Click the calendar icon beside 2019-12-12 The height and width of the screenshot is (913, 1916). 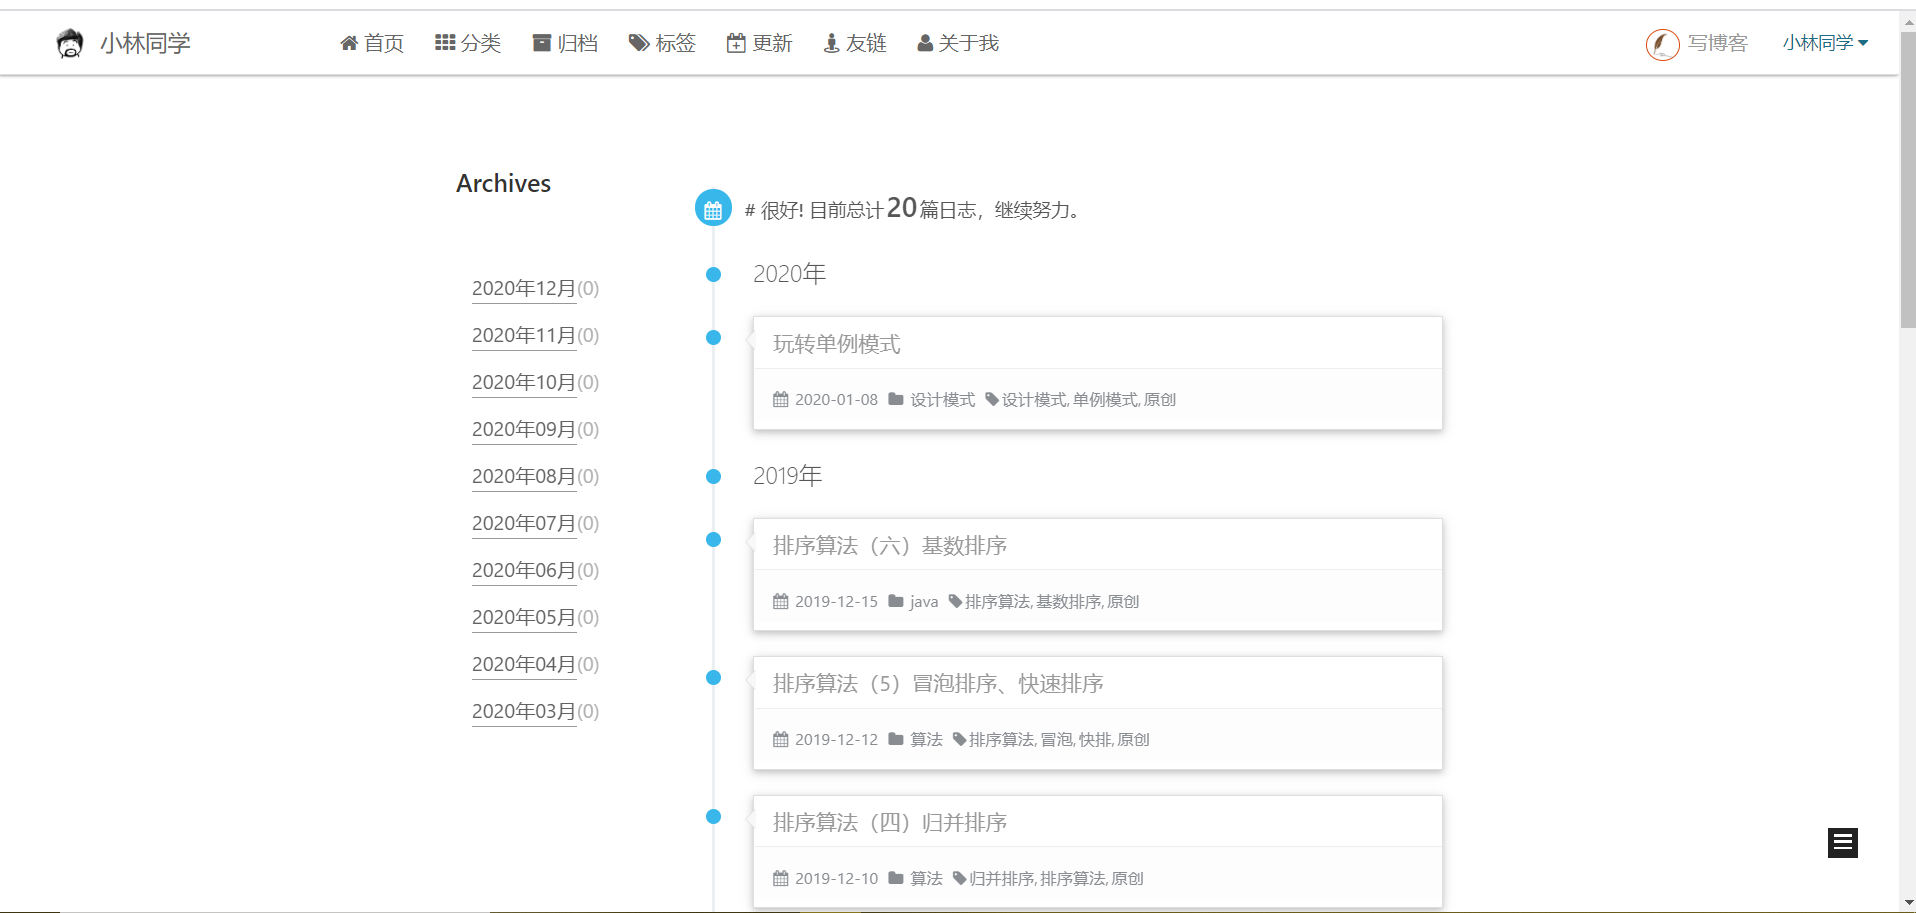pyautogui.click(x=781, y=739)
